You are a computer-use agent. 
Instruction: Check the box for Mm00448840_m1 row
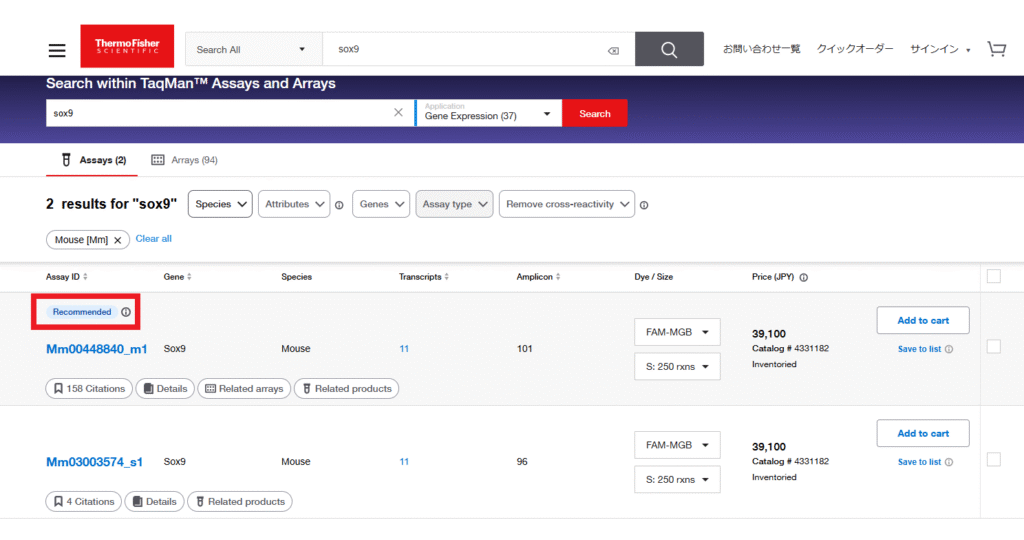[x=993, y=346]
